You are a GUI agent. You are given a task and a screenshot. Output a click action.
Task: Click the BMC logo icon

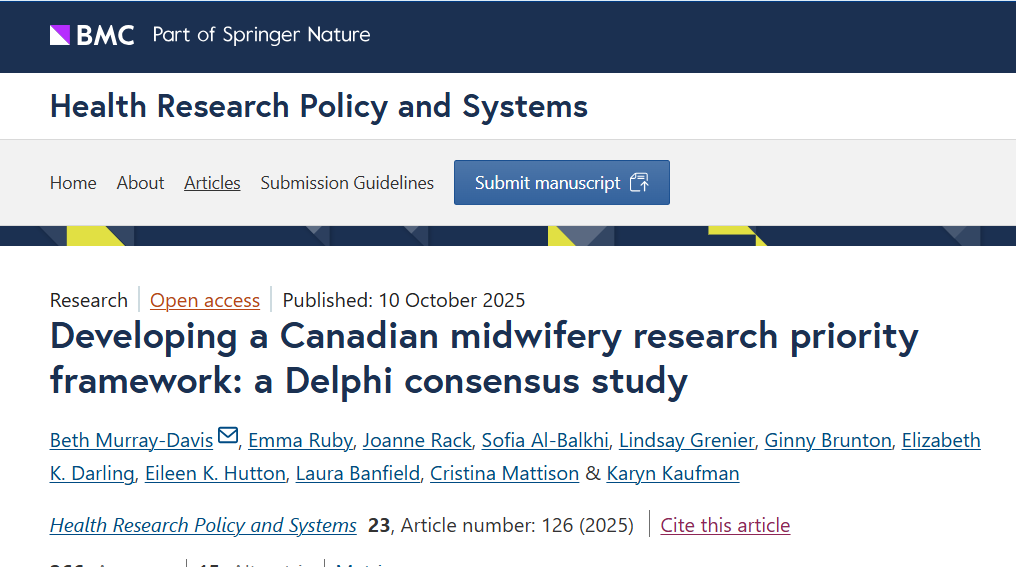point(60,35)
